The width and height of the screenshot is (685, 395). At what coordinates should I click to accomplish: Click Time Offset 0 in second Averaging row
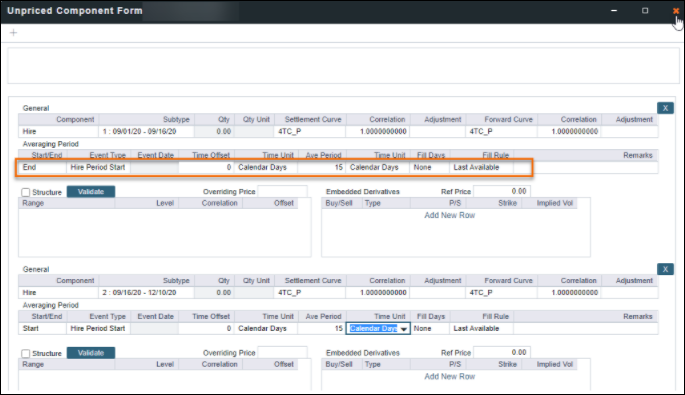click(x=206, y=329)
